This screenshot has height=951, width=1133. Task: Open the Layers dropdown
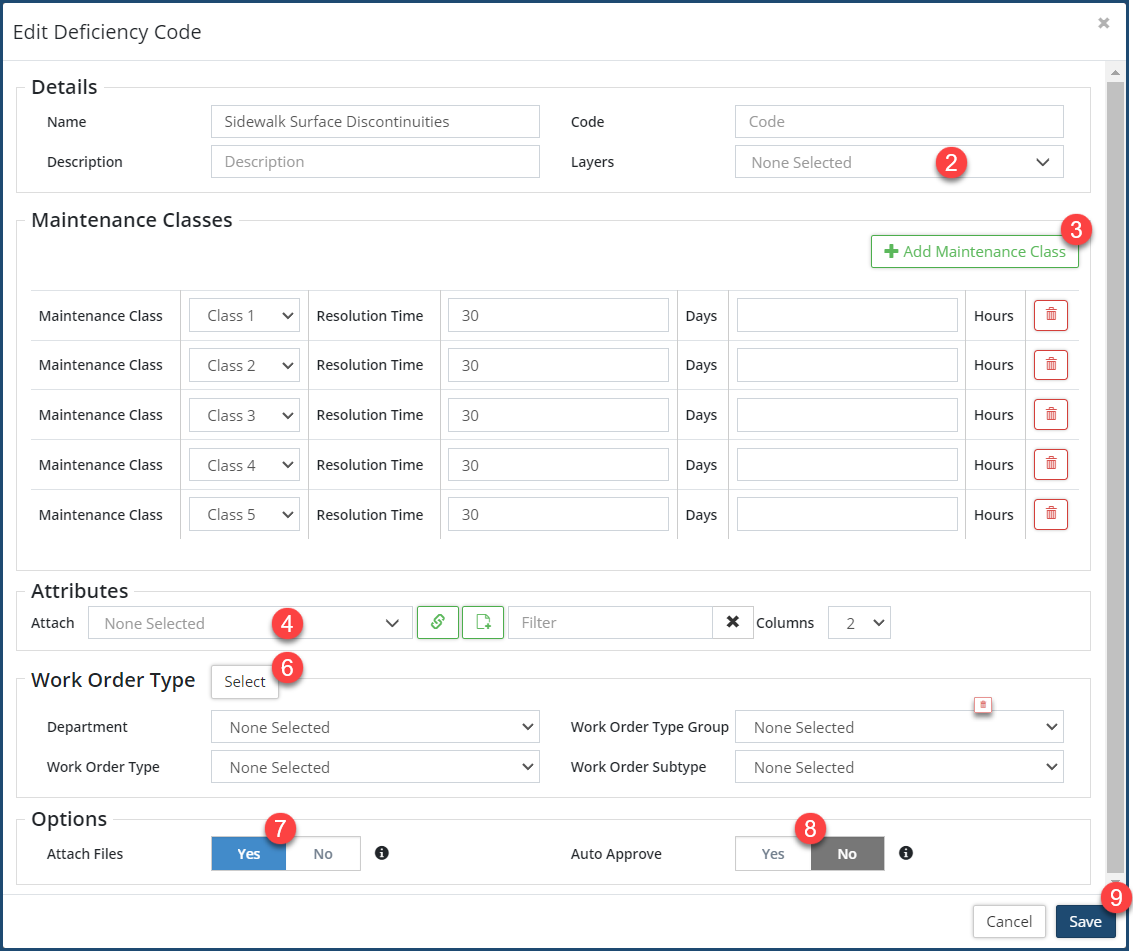pos(898,162)
